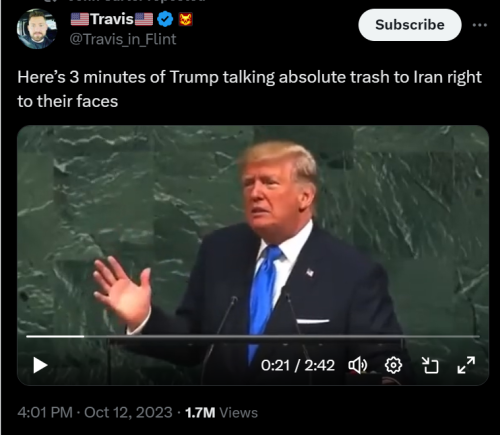
Task: Mute the video using the speaker icon
Action: [x=358, y=365]
